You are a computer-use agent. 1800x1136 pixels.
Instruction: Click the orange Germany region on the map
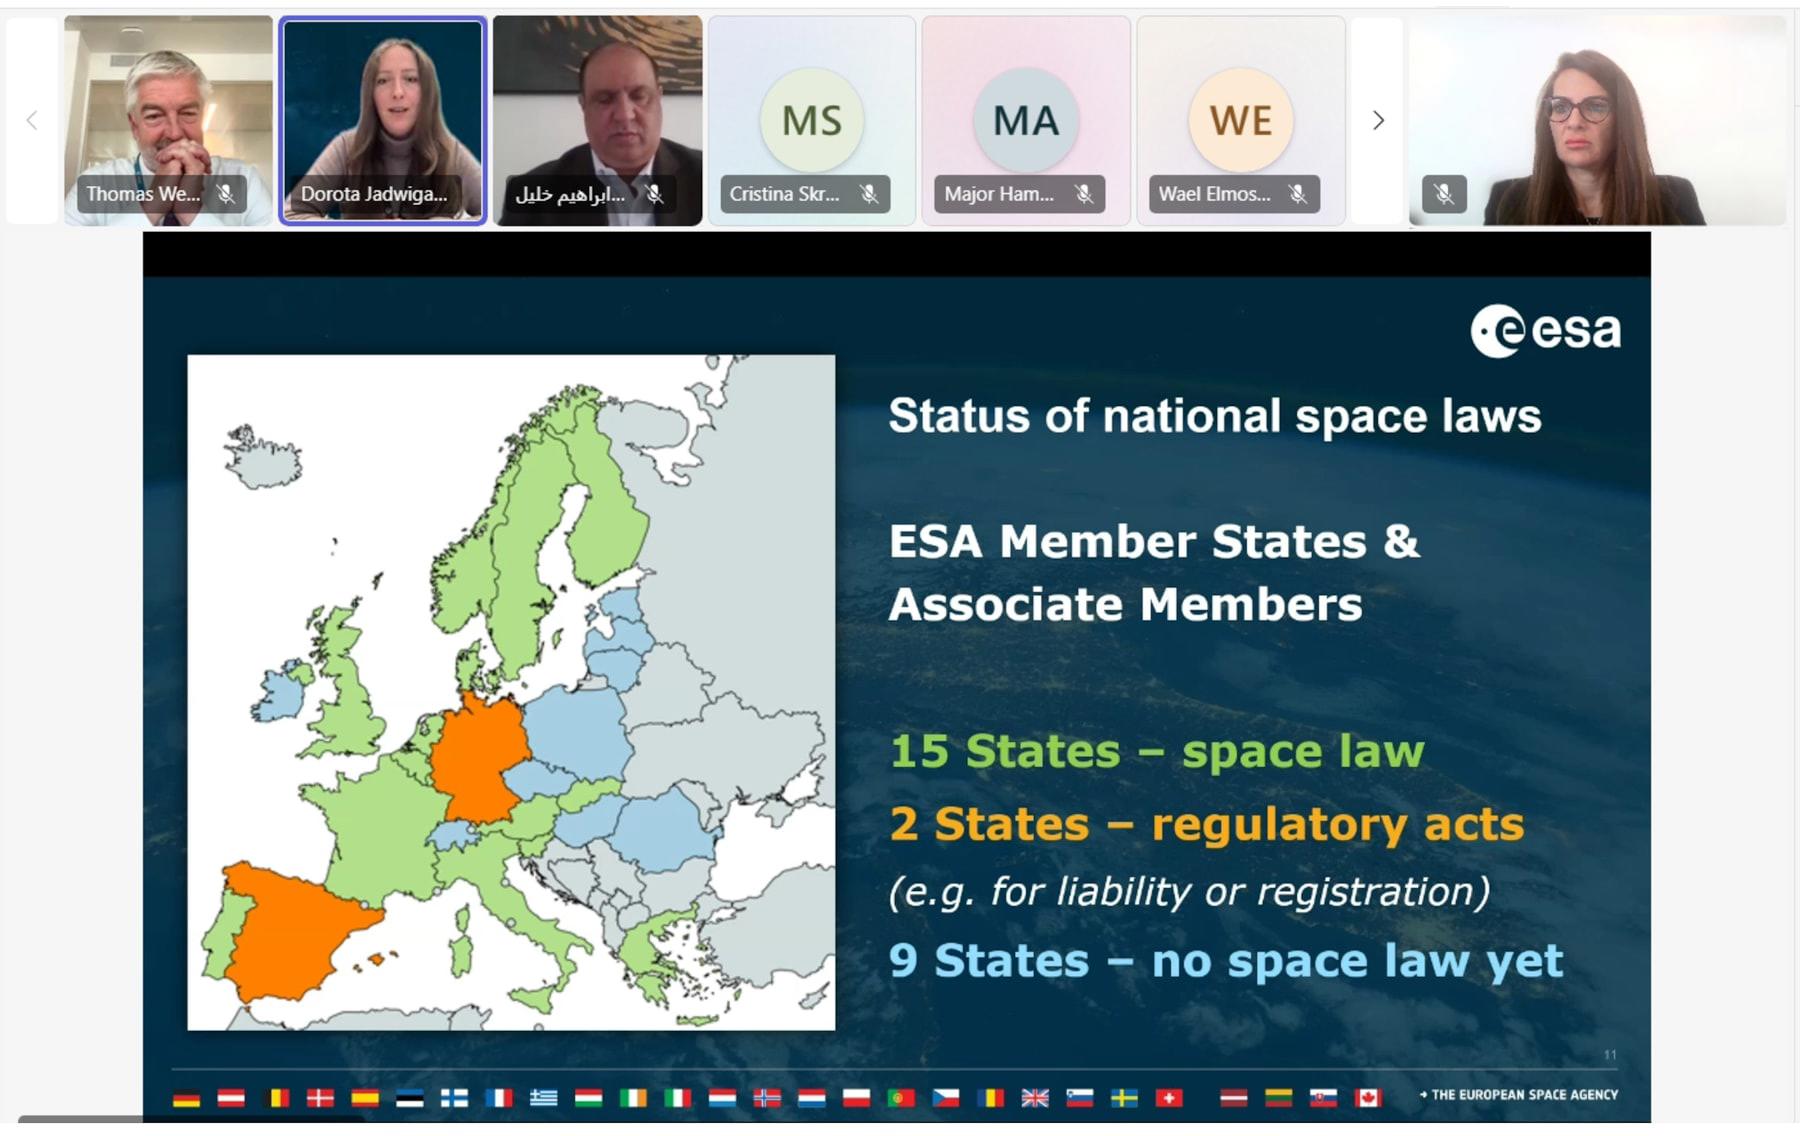tap(476, 755)
